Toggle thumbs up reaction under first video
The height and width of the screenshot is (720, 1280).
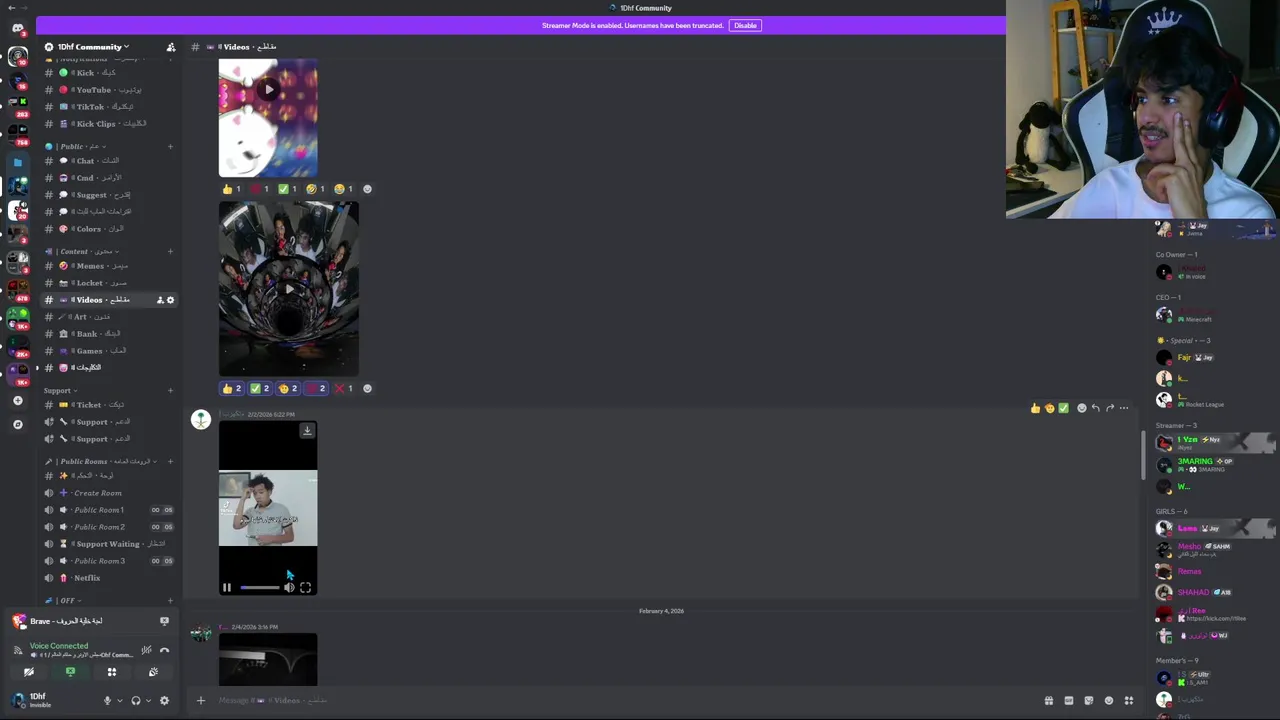click(x=232, y=189)
